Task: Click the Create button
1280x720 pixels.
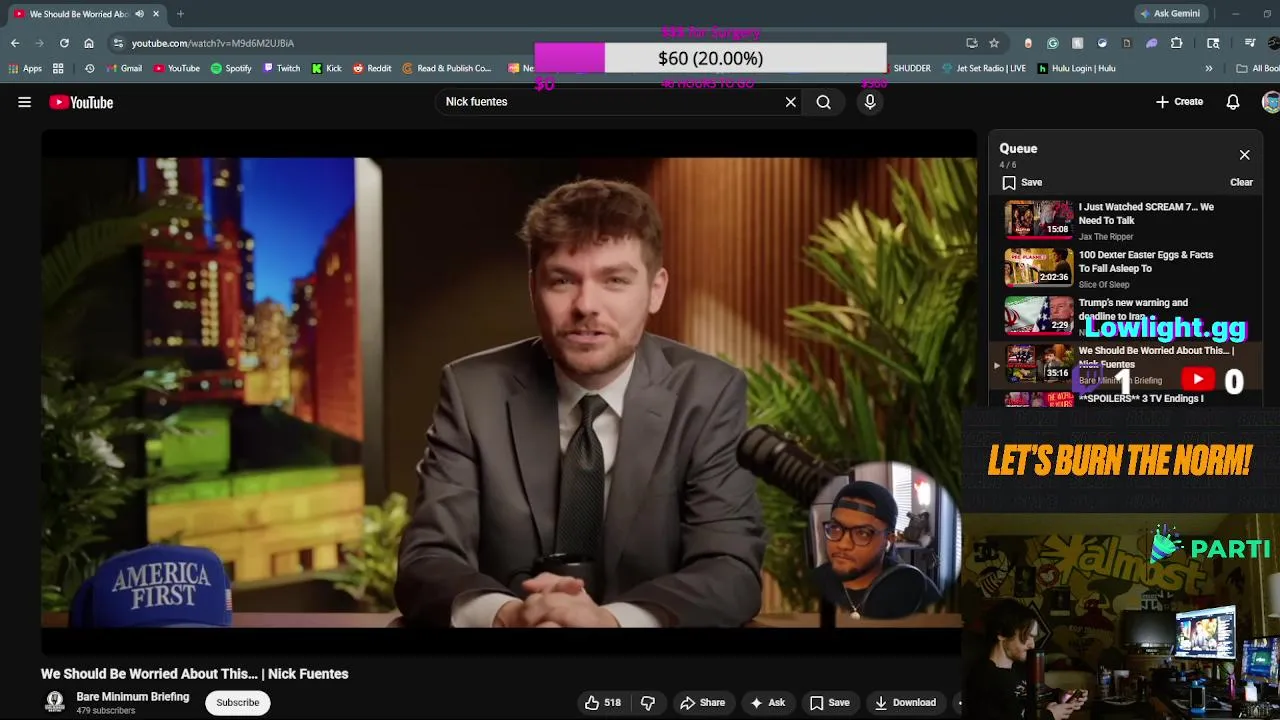Action: tap(1180, 102)
